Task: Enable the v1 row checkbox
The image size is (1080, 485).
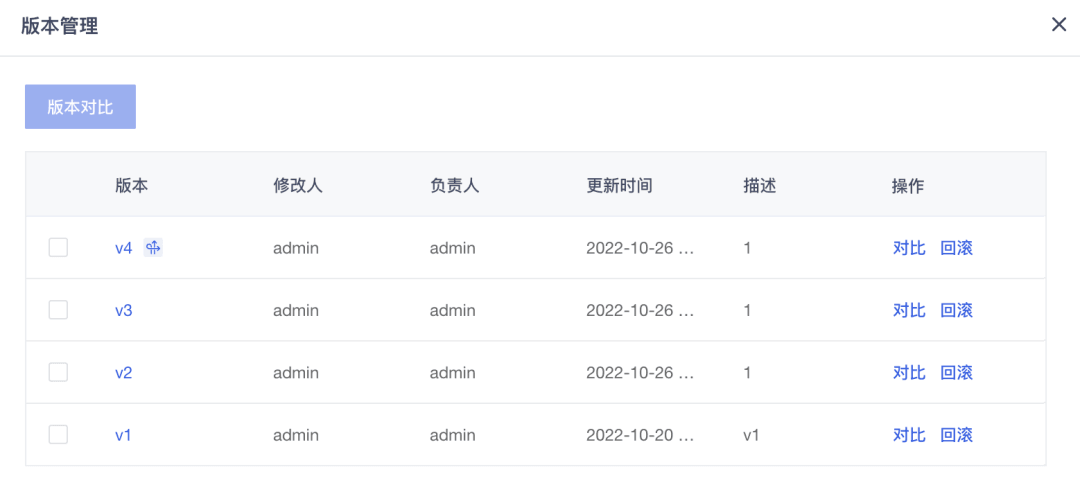Action: [x=59, y=434]
